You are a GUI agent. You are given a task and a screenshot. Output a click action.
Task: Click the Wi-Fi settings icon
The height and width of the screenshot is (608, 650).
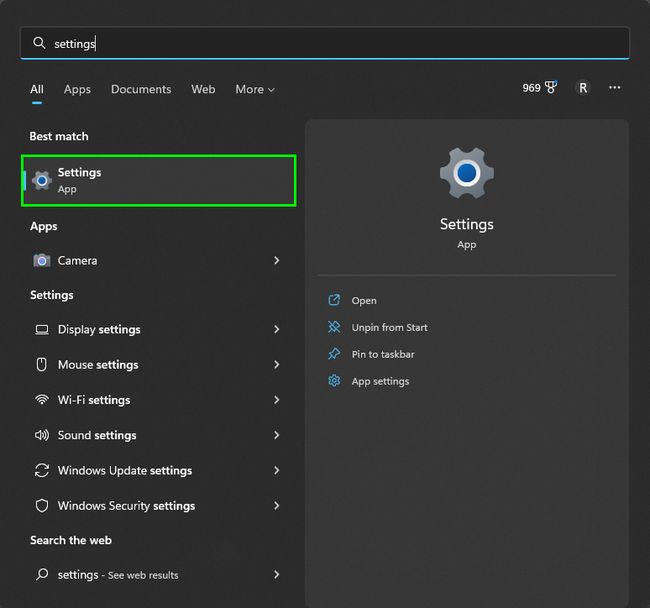42,400
